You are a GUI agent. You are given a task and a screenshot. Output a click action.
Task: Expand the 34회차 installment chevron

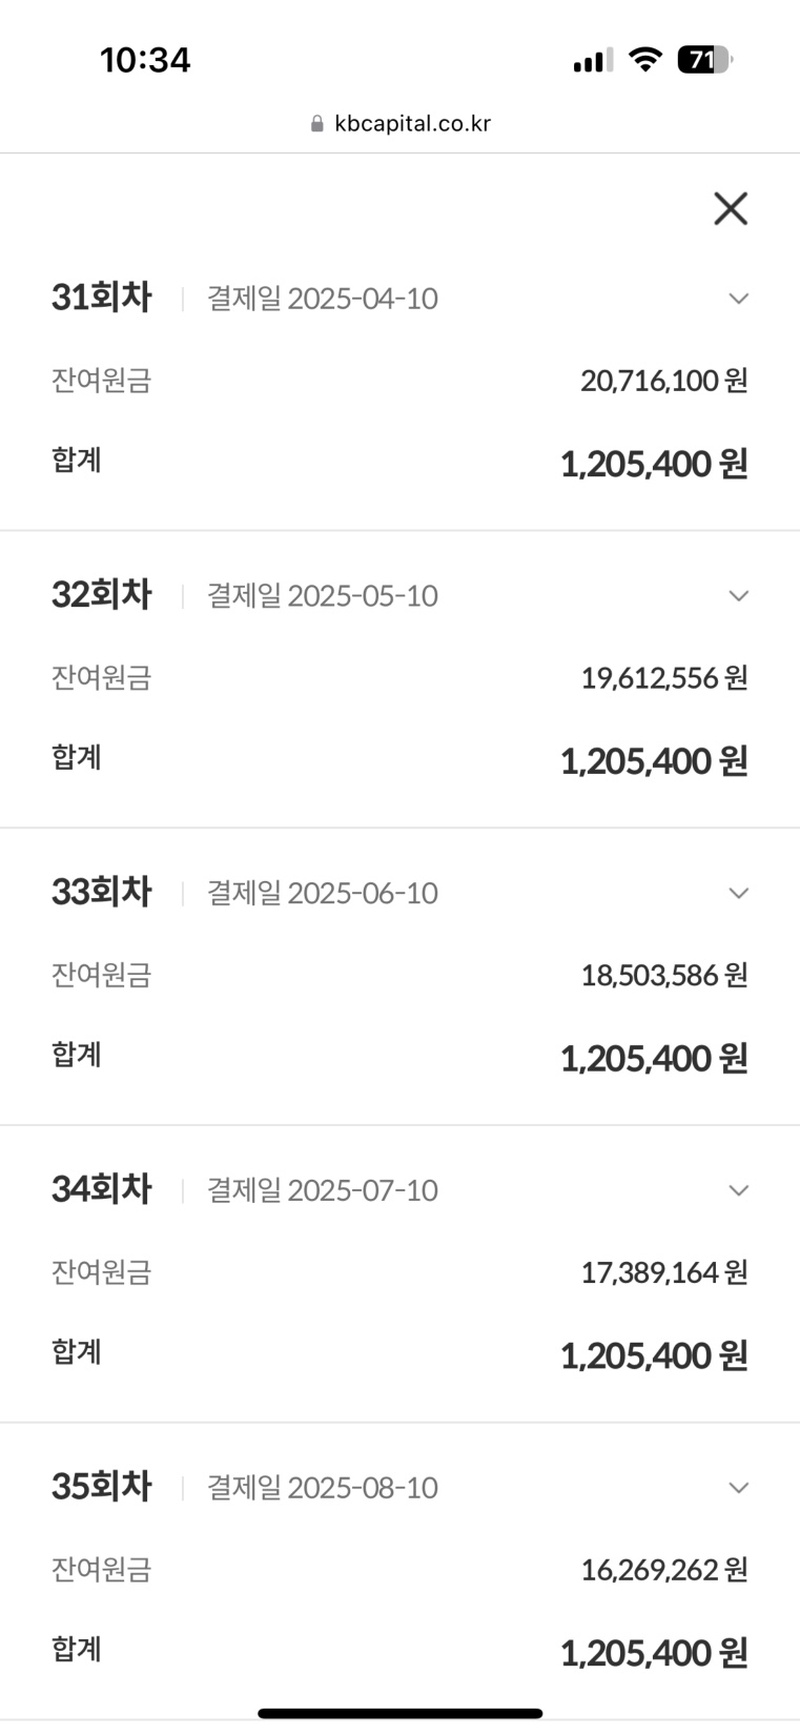click(x=739, y=1190)
